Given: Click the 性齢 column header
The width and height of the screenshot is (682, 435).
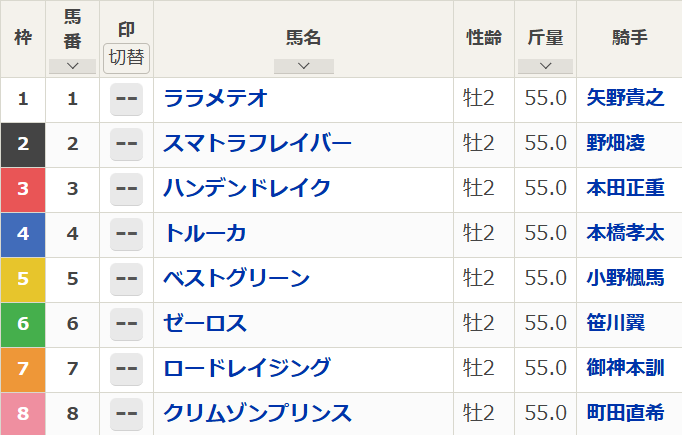Looking at the screenshot, I should [x=484, y=39].
